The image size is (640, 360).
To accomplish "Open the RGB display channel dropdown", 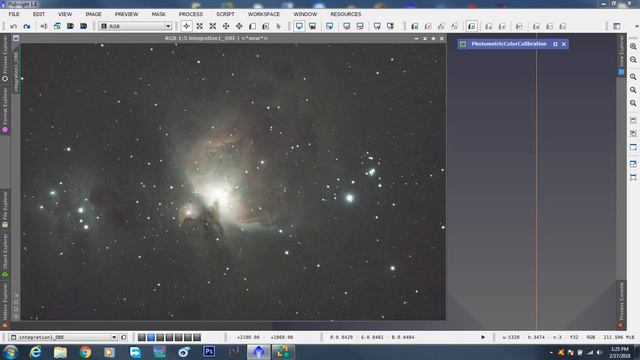I will click(136, 26).
